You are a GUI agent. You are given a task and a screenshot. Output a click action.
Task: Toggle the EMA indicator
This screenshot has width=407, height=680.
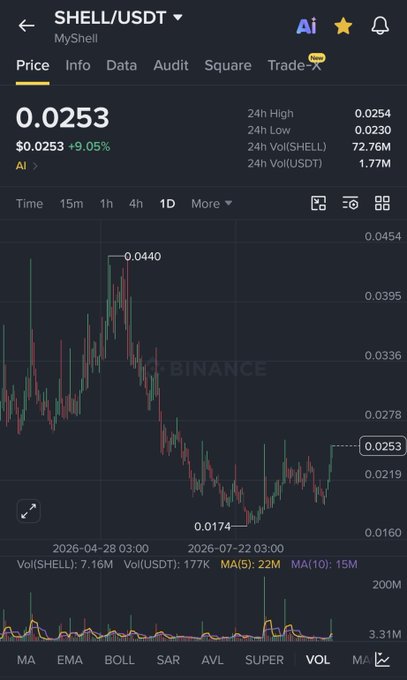coord(70,660)
